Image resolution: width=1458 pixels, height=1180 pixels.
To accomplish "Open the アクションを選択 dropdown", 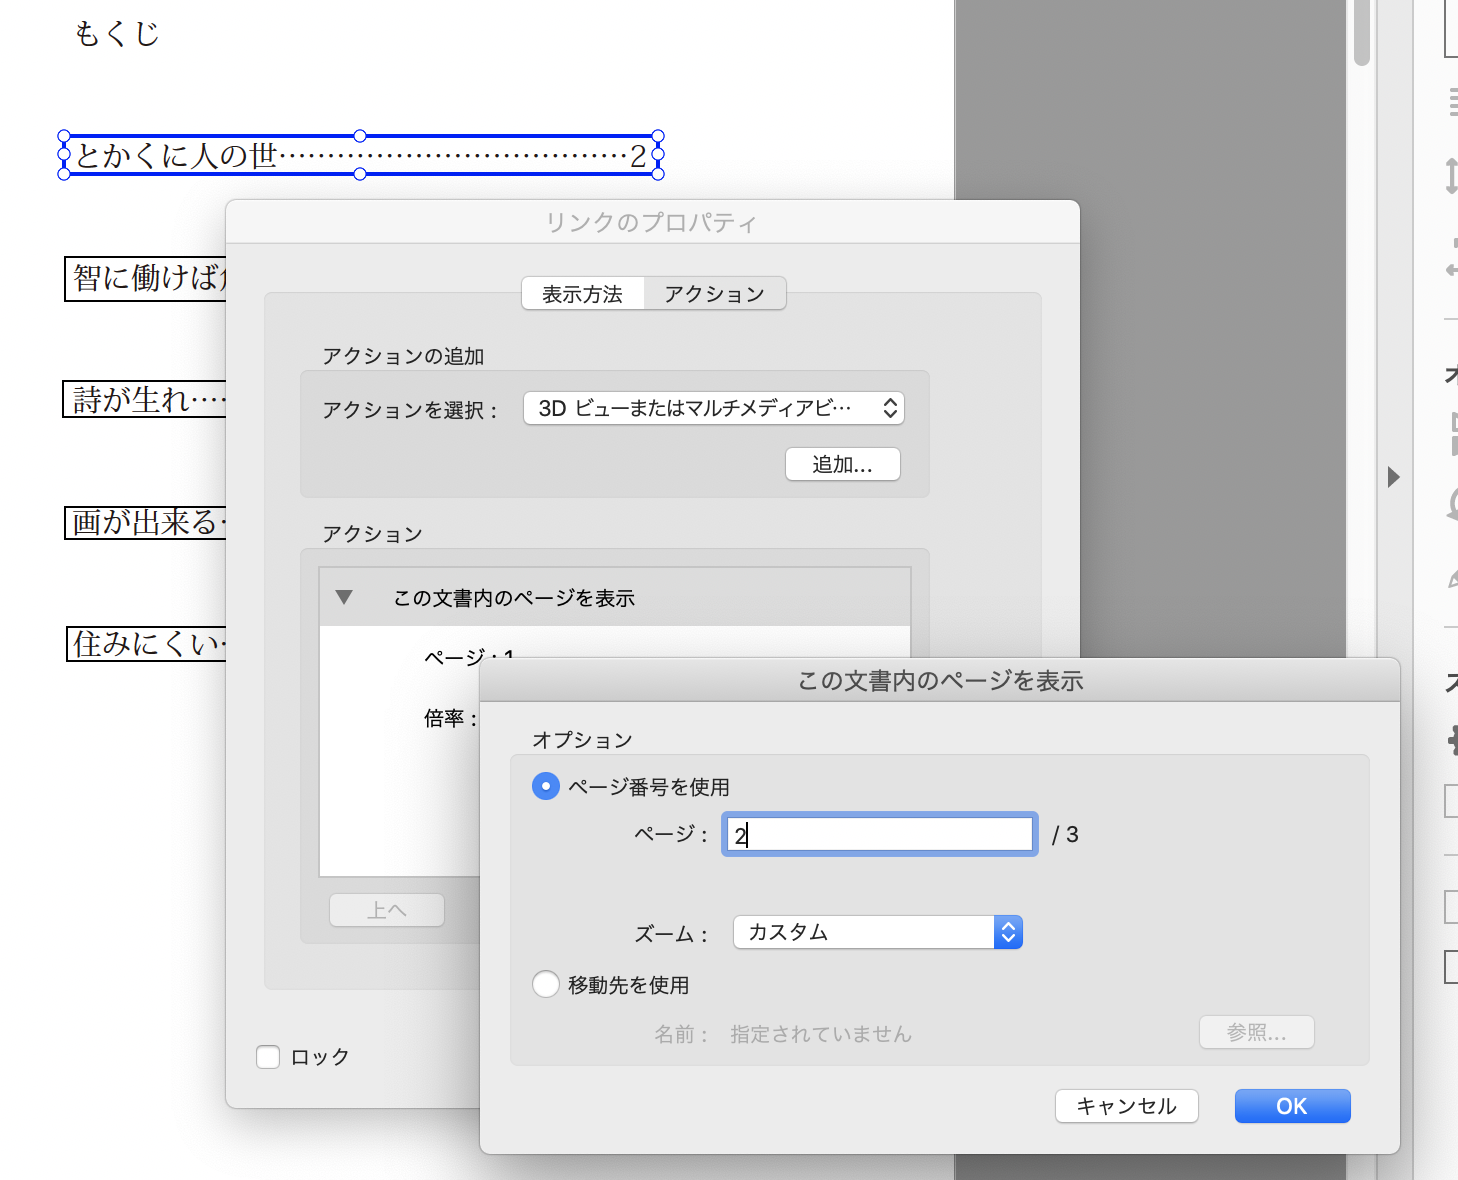I will click(x=713, y=407).
